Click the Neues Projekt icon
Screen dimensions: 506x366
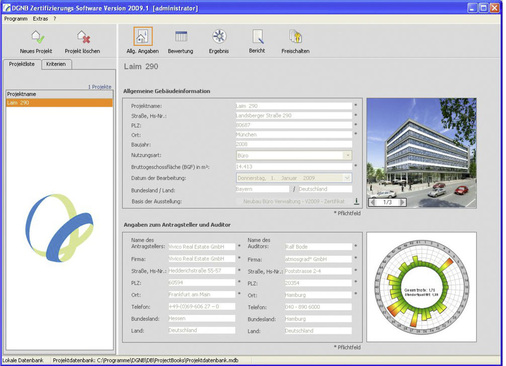click(x=37, y=37)
